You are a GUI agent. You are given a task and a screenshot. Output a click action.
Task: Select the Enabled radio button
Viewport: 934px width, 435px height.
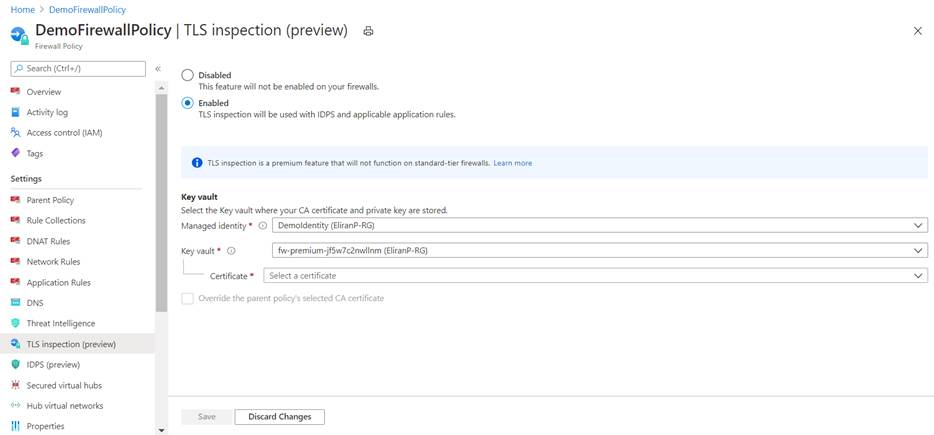187,103
